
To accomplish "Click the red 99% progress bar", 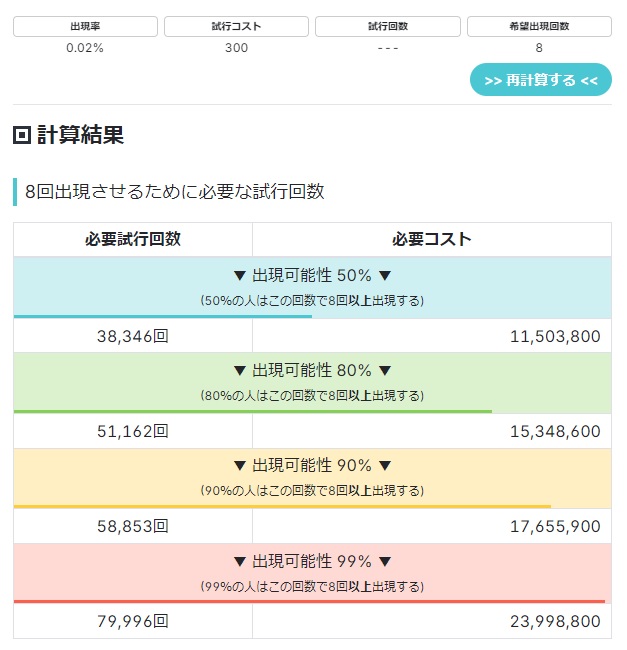I will tap(309, 601).
